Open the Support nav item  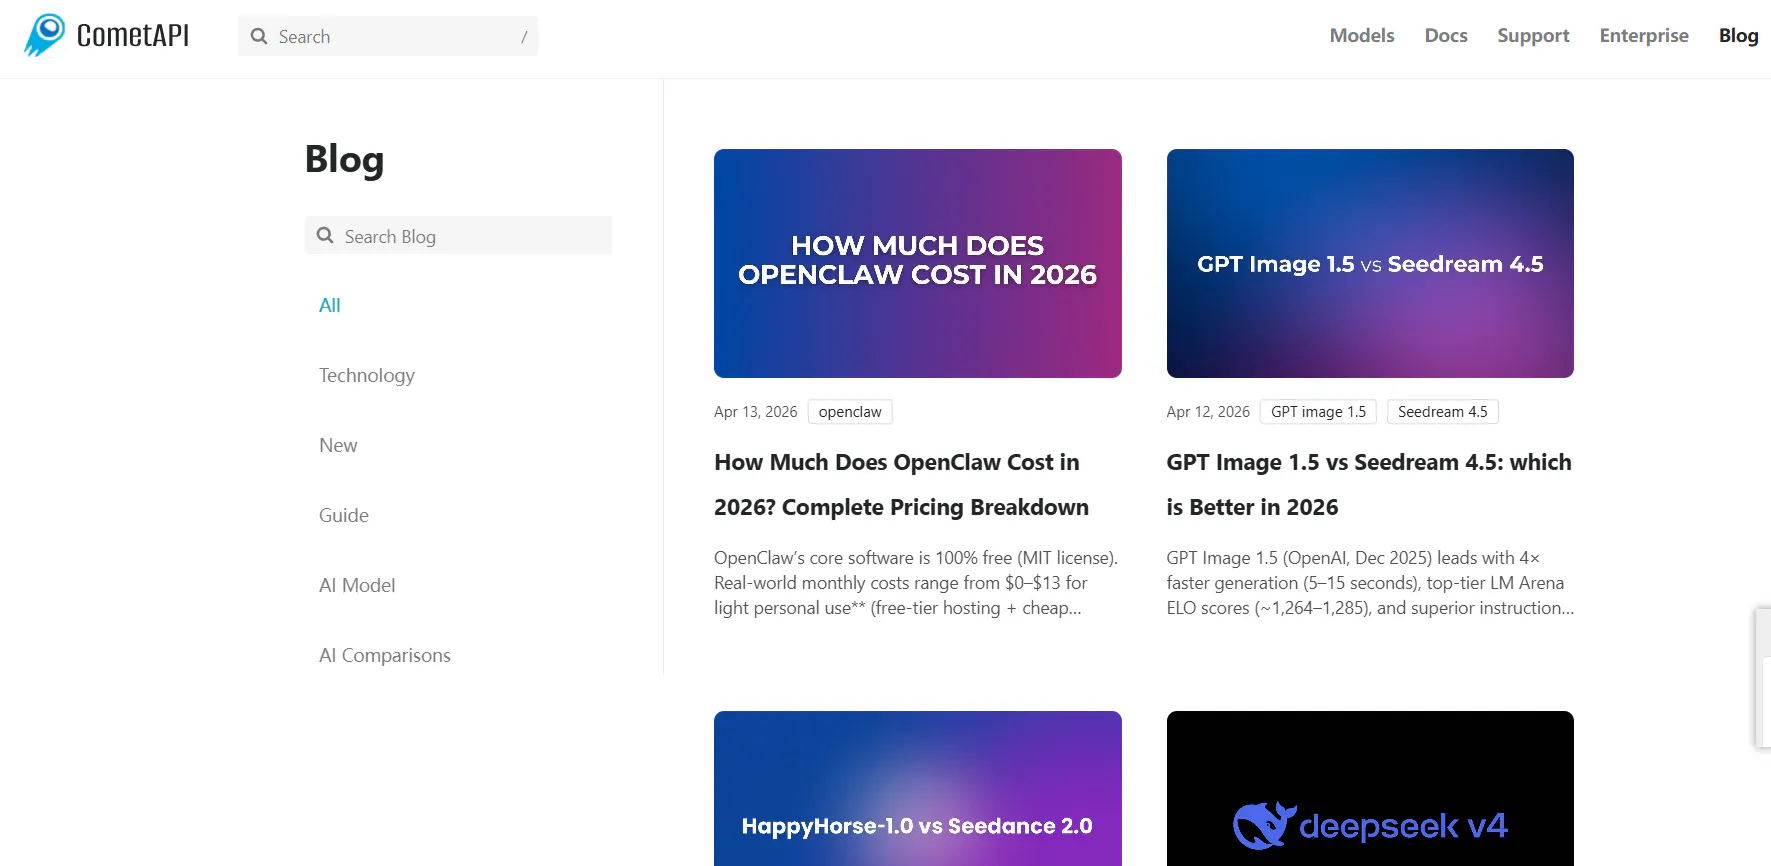point(1533,35)
